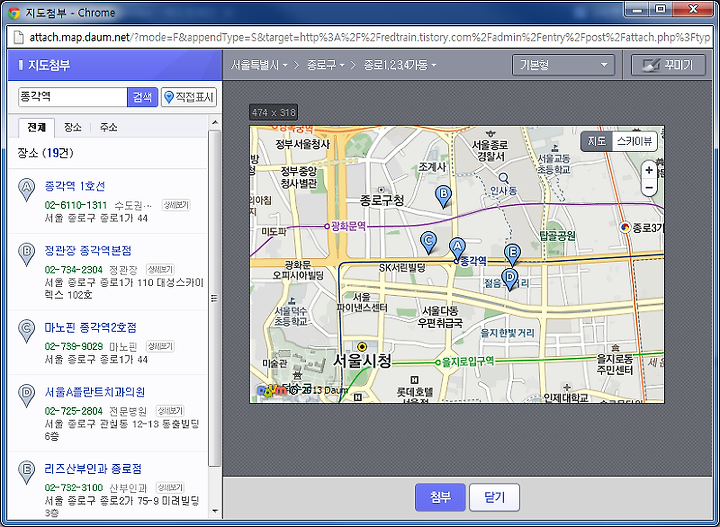Viewport: 720px width, 527px height.
Task: Select the 주소 results tab
Action: click(x=108, y=128)
